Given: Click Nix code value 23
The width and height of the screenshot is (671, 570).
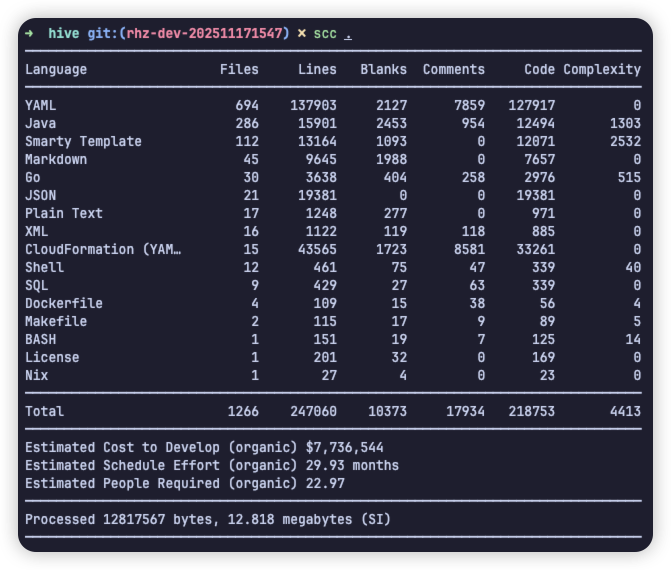Looking at the screenshot, I should (547, 375).
